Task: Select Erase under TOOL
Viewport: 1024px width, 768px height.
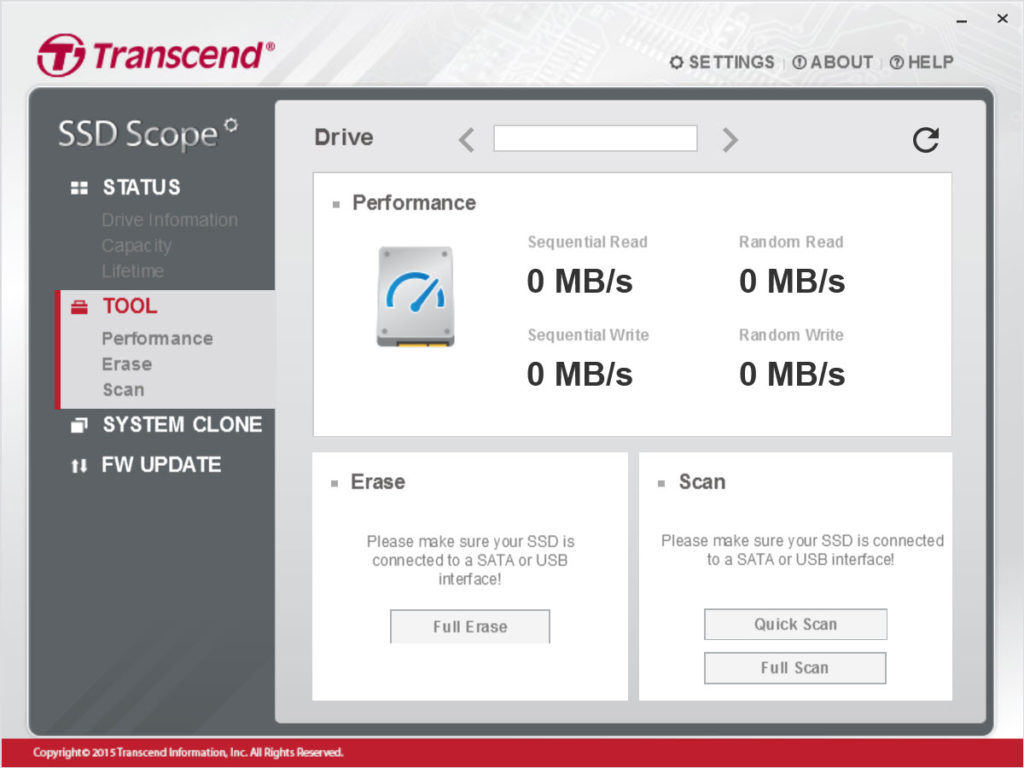Action: tap(127, 364)
